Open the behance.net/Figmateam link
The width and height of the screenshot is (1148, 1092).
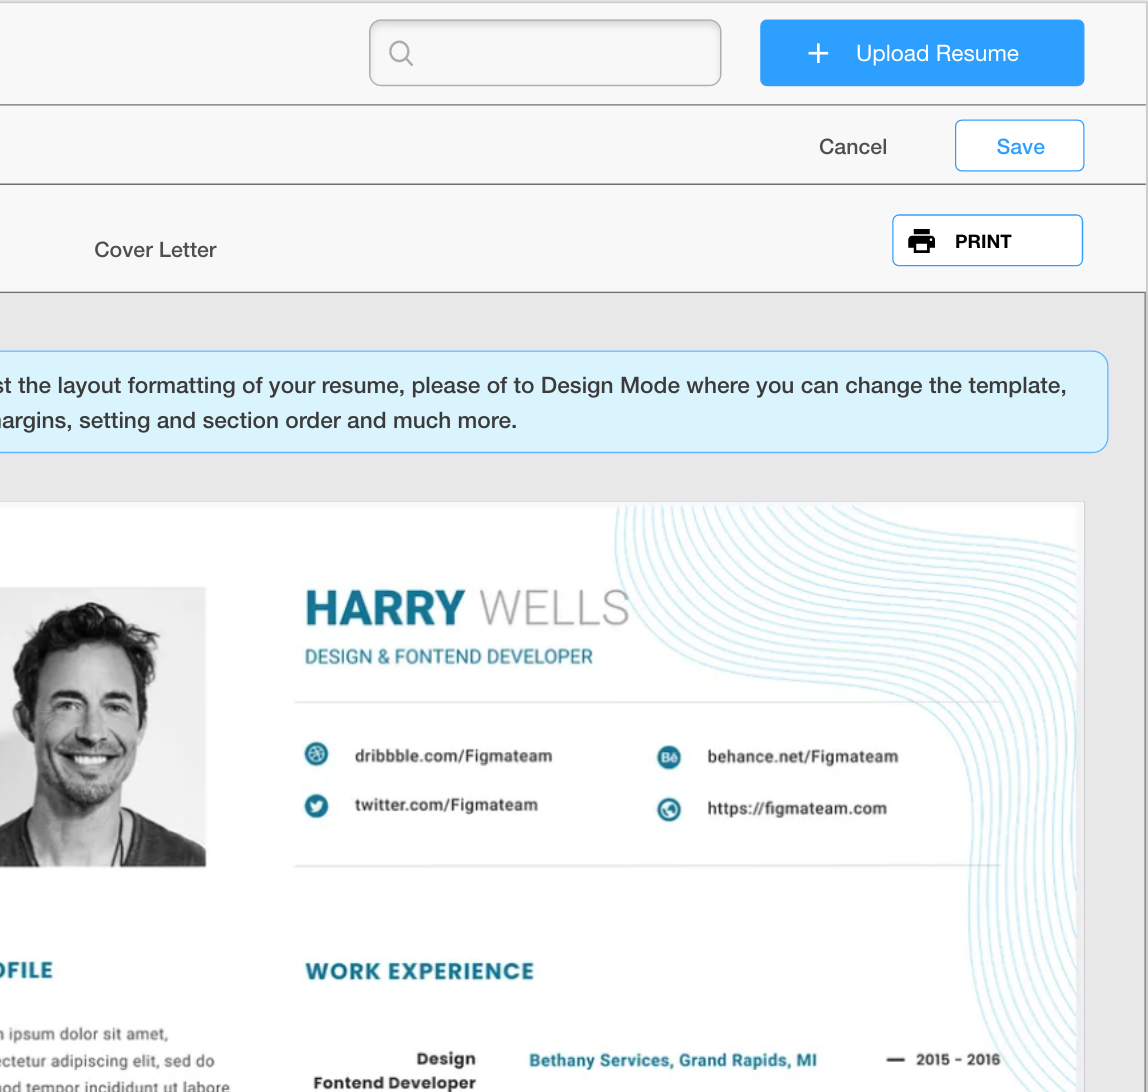800,757
